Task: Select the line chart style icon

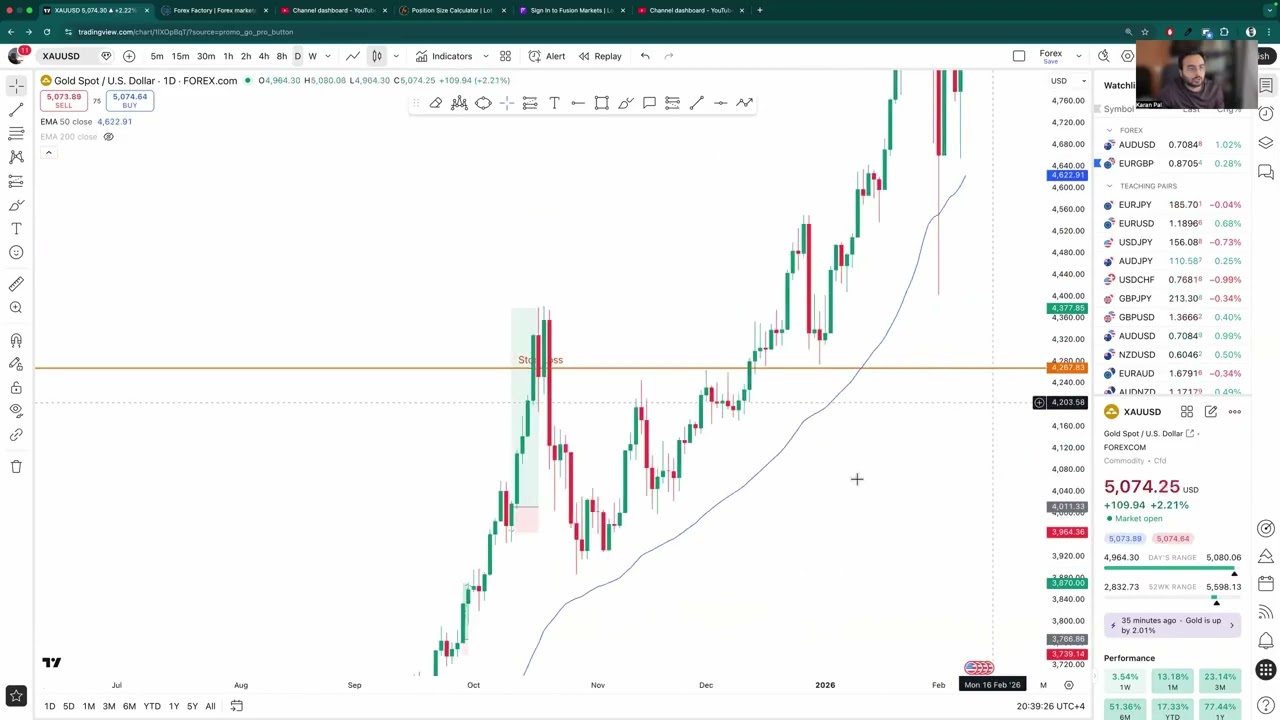Action: [352, 56]
